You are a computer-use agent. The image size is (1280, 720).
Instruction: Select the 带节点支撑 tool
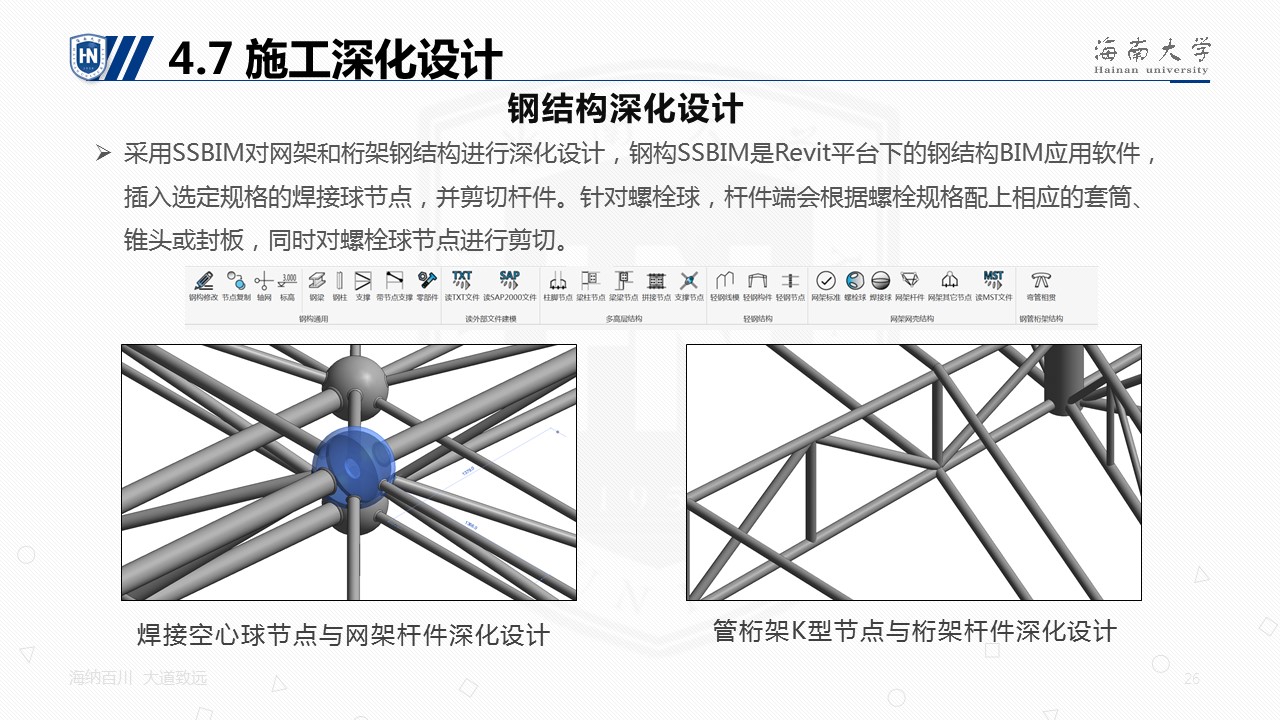tap(395, 286)
